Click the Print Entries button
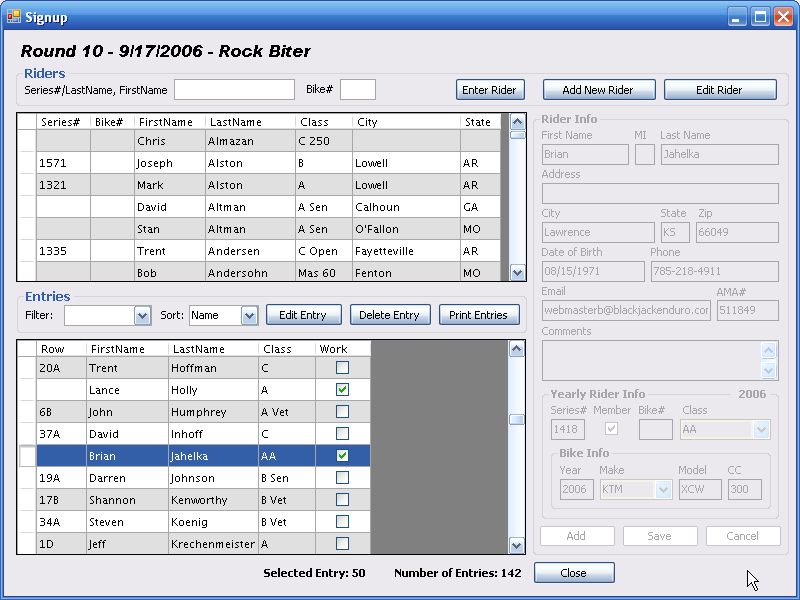Viewport: 800px width, 600px height. pos(479,315)
